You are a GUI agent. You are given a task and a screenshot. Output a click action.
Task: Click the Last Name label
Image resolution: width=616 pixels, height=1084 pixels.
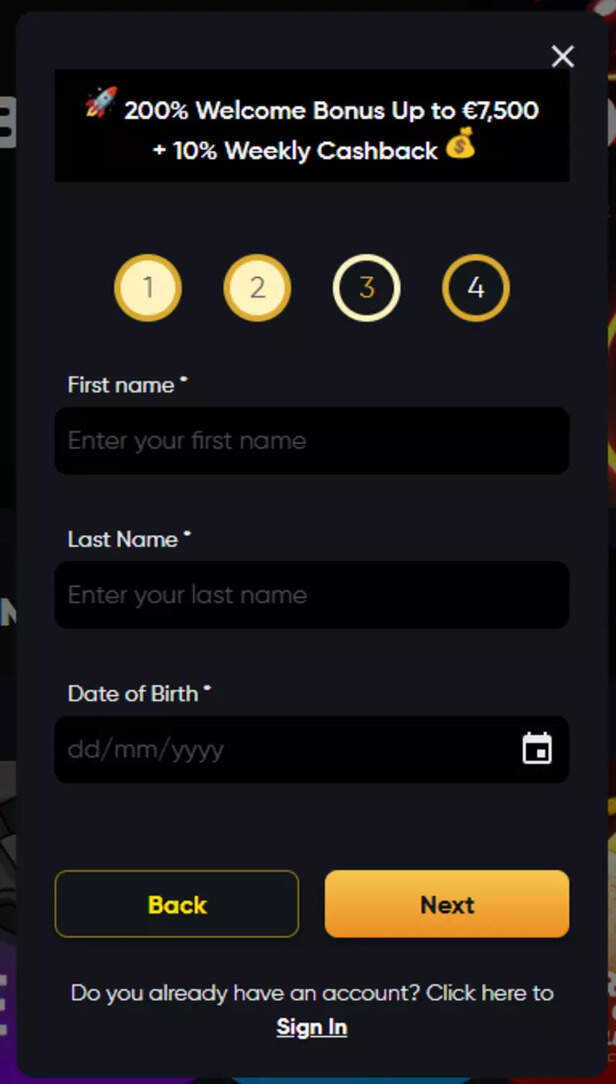coord(123,539)
